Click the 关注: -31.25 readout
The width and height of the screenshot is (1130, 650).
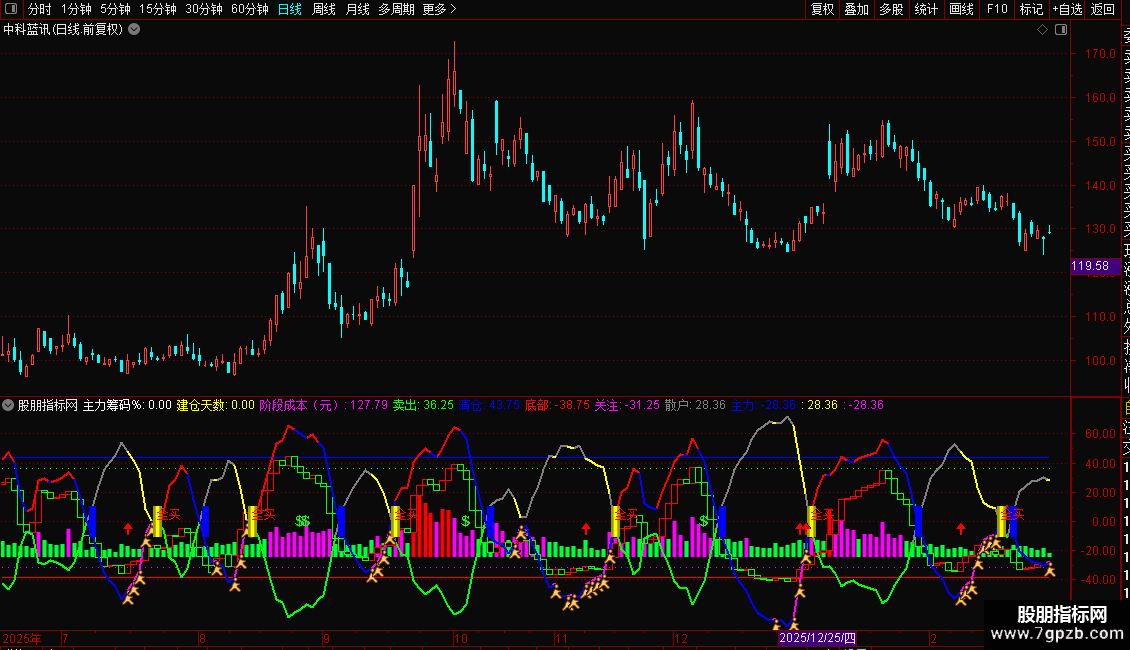[627, 405]
